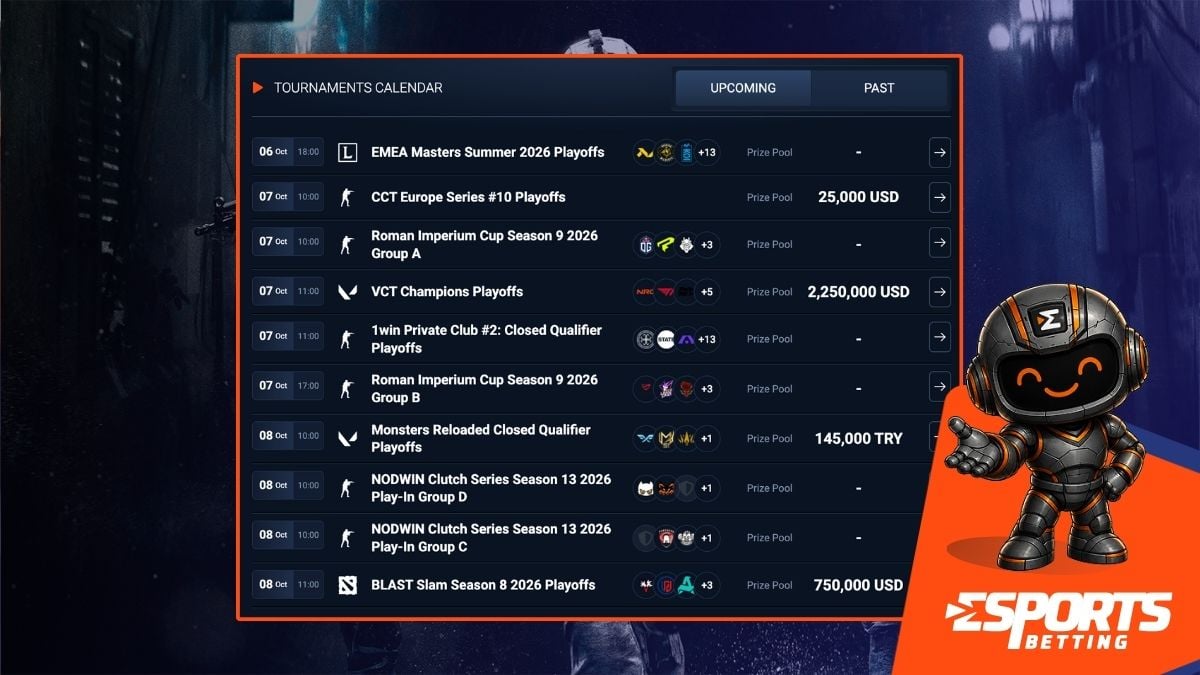This screenshot has width=1200, height=675.
Task: Click the purple arch logo in 1win Private Club row
Action: coord(686,339)
